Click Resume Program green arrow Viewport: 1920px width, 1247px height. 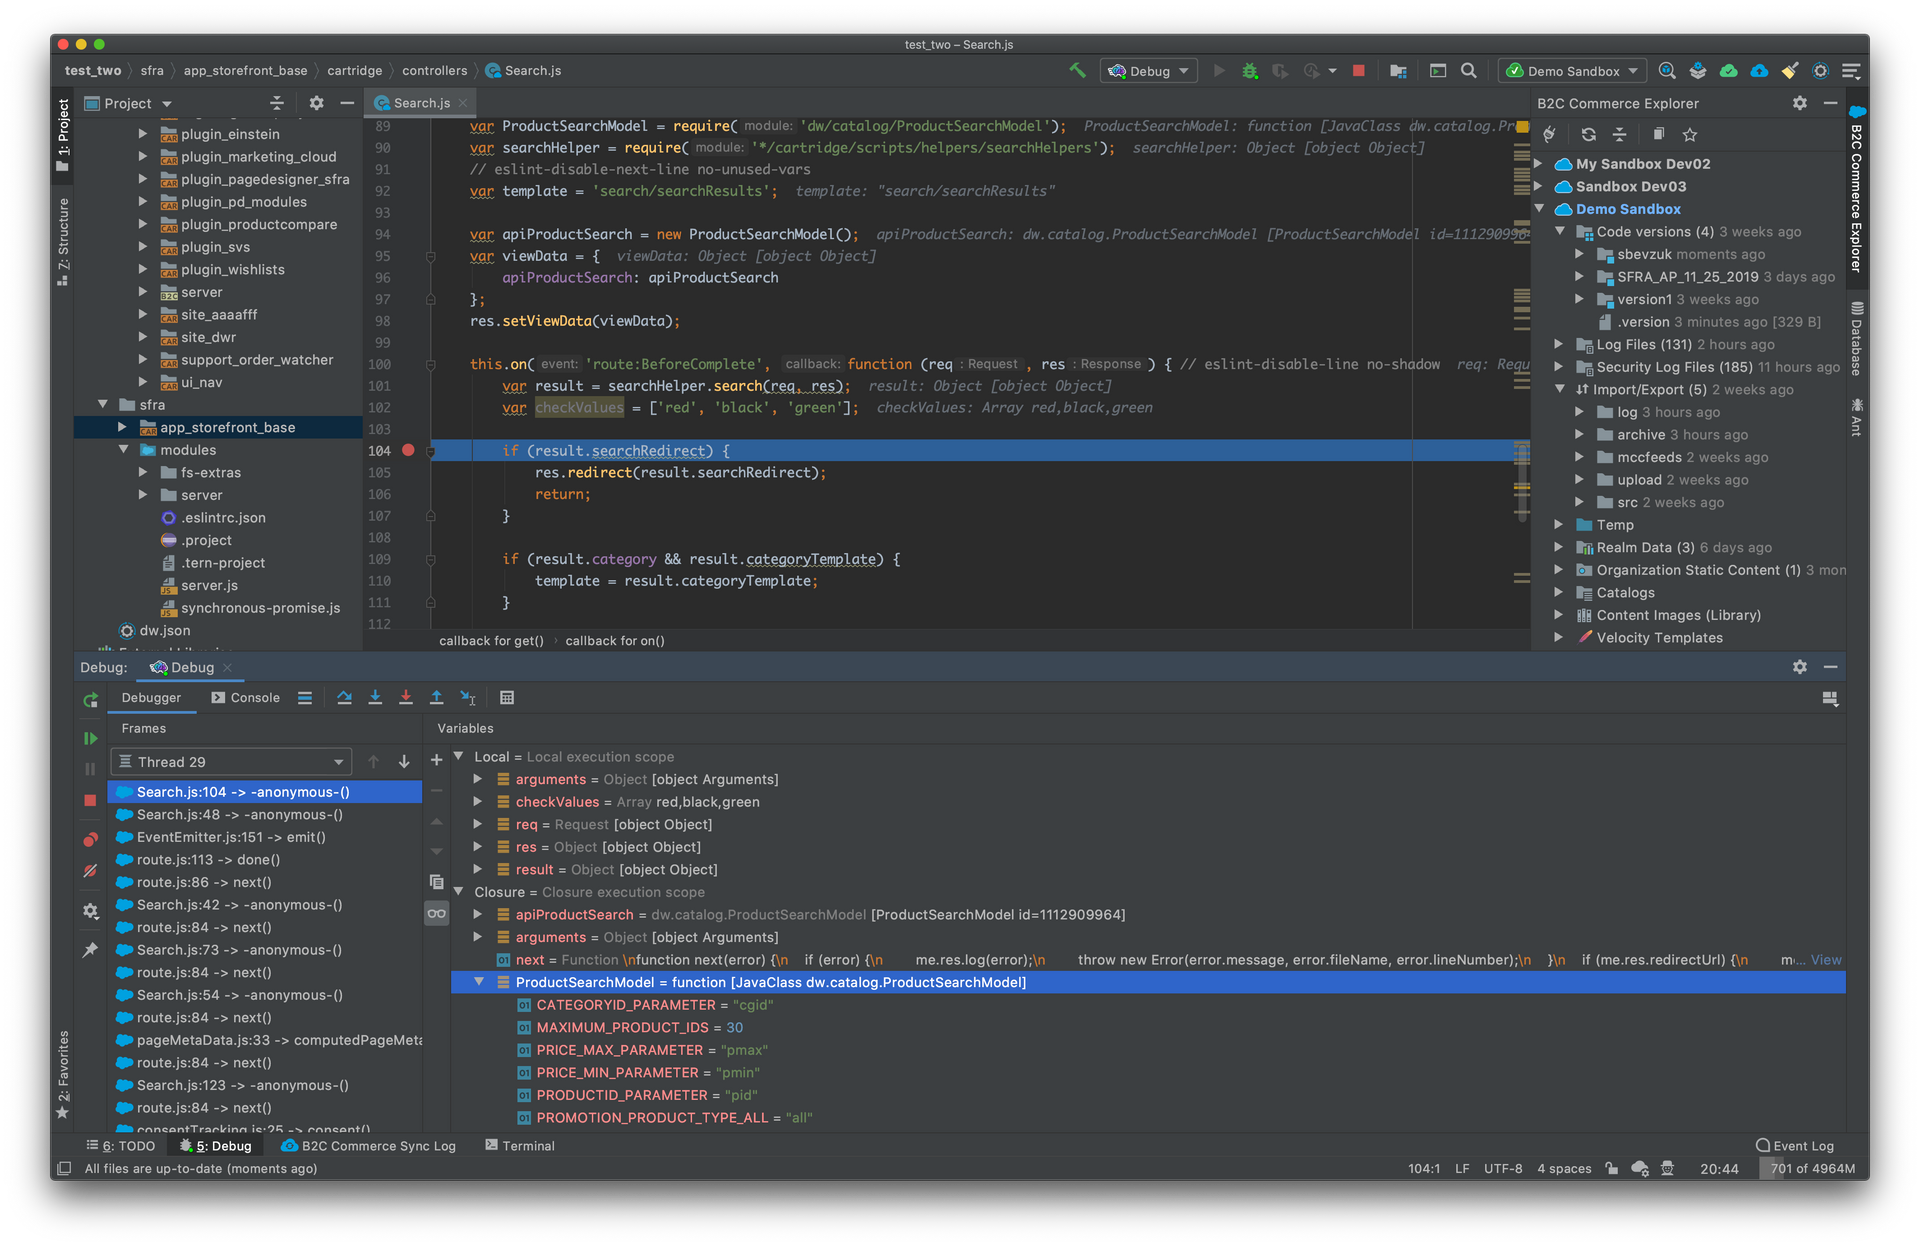click(x=90, y=738)
